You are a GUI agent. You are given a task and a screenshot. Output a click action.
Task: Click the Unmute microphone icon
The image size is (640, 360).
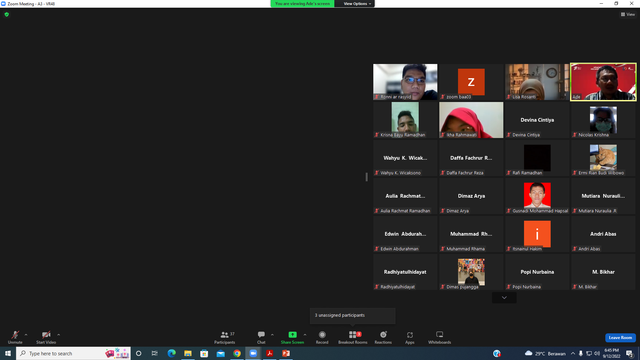tap(15, 335)
